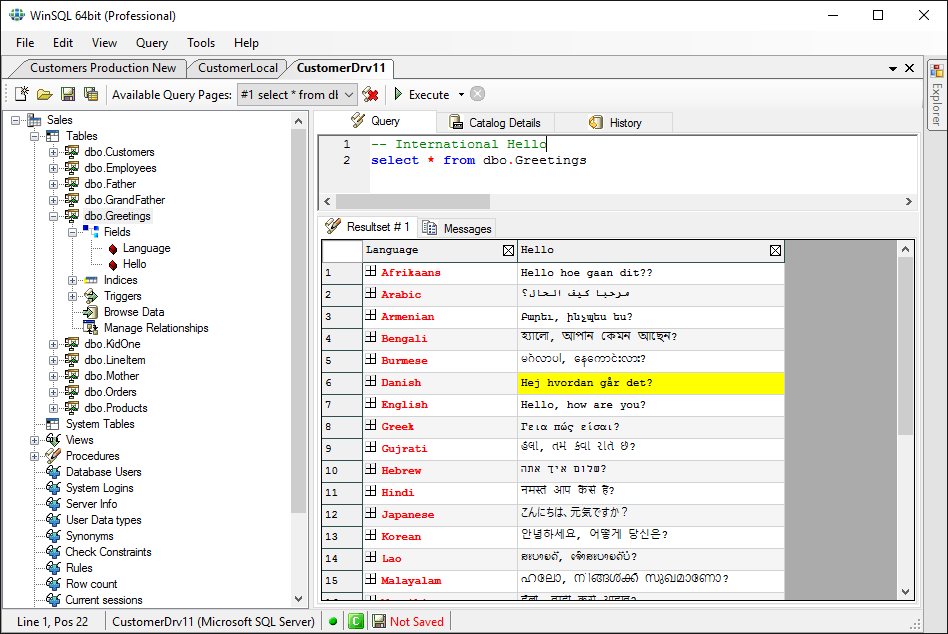Expand row details for Afrikaans
This screenshot has height=634, width=948.
click(371, 272)
